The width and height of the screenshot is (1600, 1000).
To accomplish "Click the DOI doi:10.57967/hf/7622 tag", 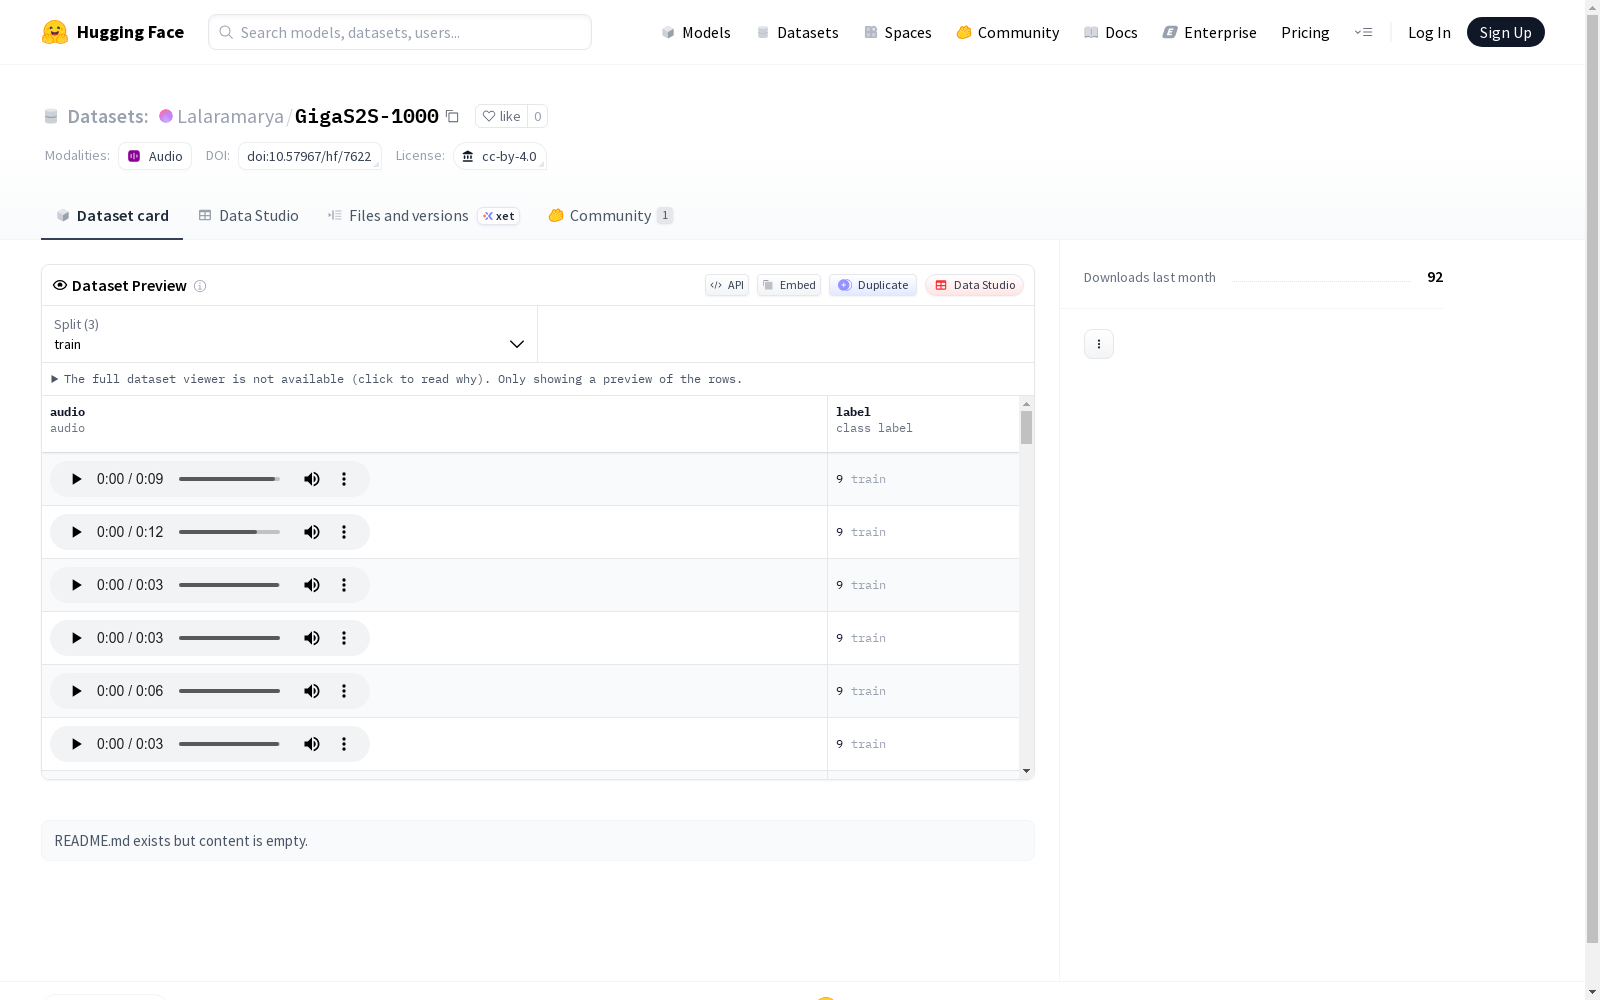I will pyautogui.click(x=309, y=156).
